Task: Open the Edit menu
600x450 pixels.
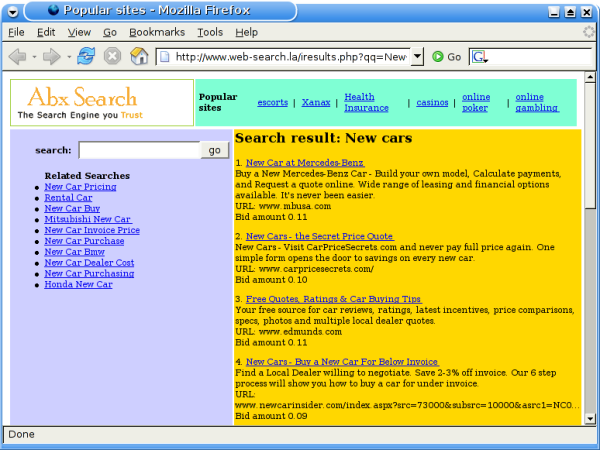Action: [x=46, y=32]
